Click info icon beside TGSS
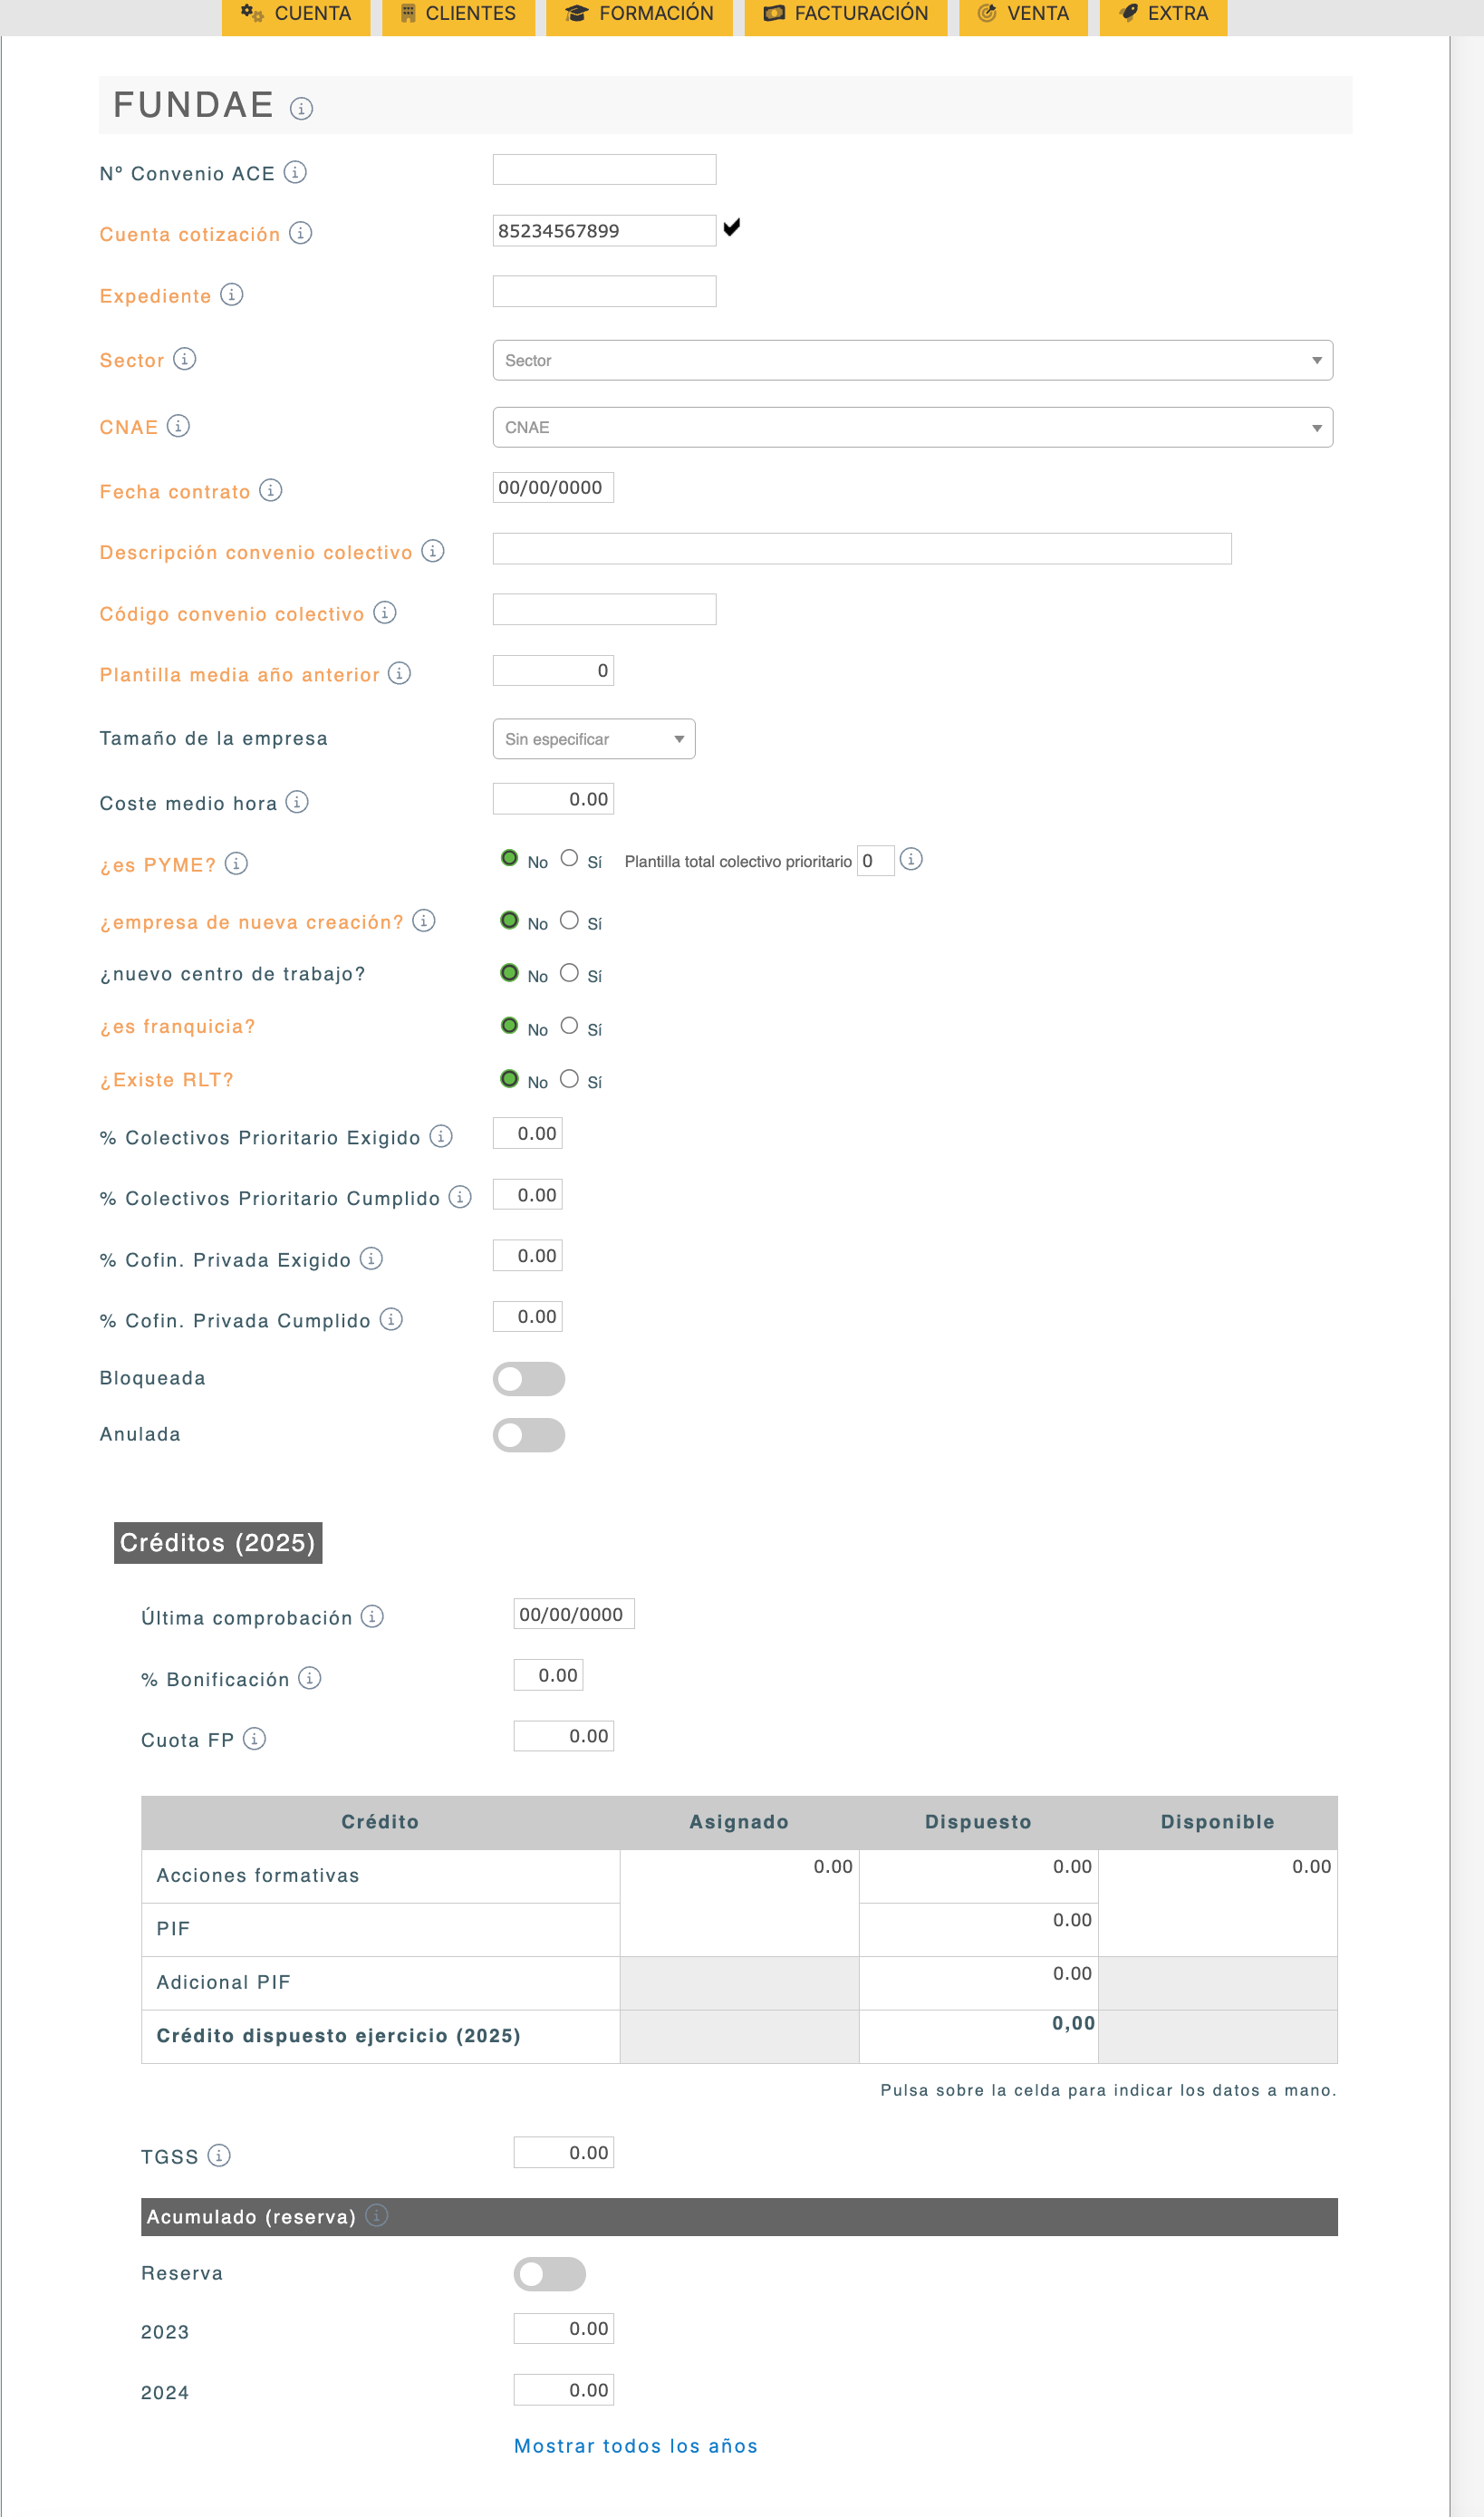 click(219, 2155)
